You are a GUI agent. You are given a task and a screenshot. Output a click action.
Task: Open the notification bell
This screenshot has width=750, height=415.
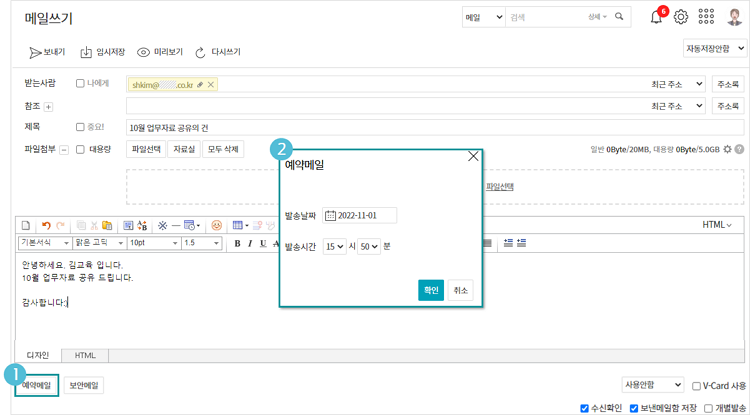click(656, 17)
